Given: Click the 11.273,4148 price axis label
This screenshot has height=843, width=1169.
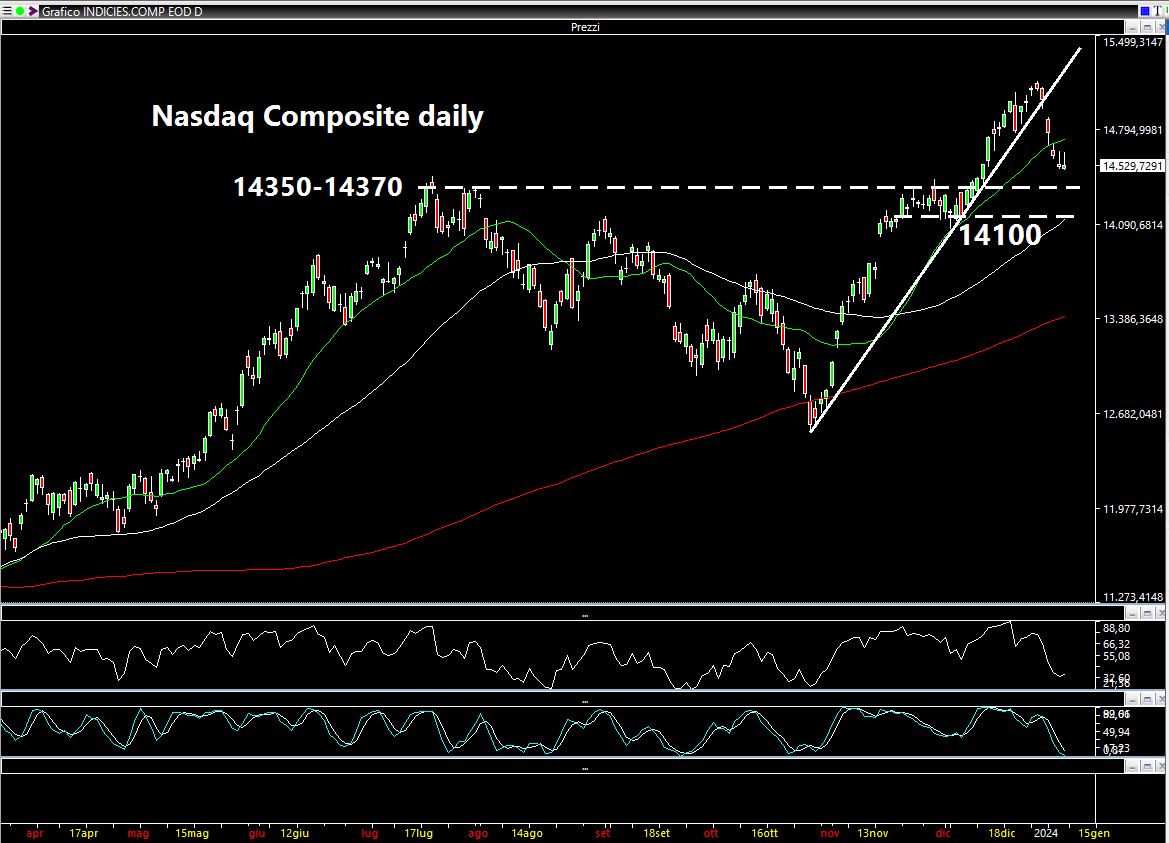Looking at the screenshot, I should click(1132, 596).
